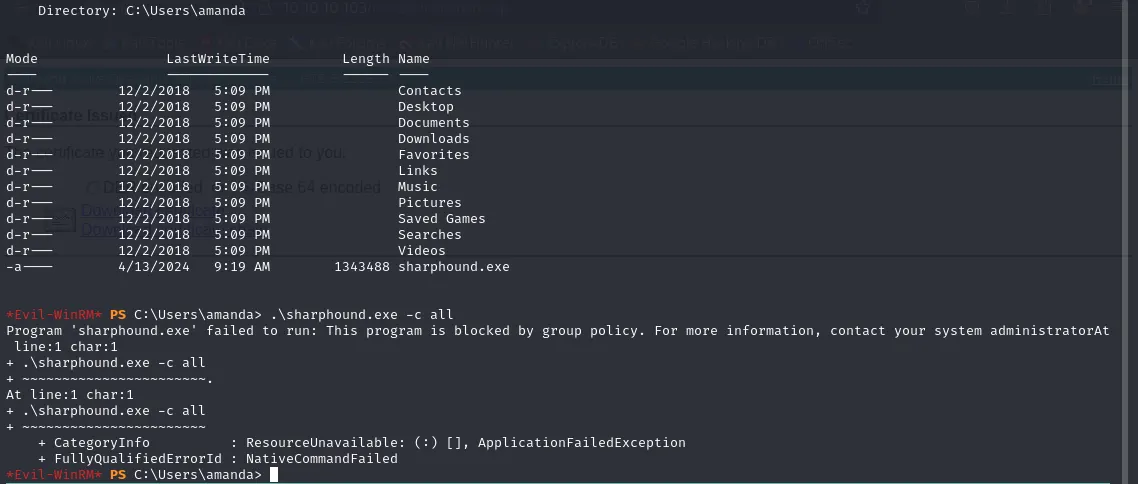Image resolution: width=1138 pixels, height=484 pixels.
Task: Click the Documents folder entry
Action: 433,123
